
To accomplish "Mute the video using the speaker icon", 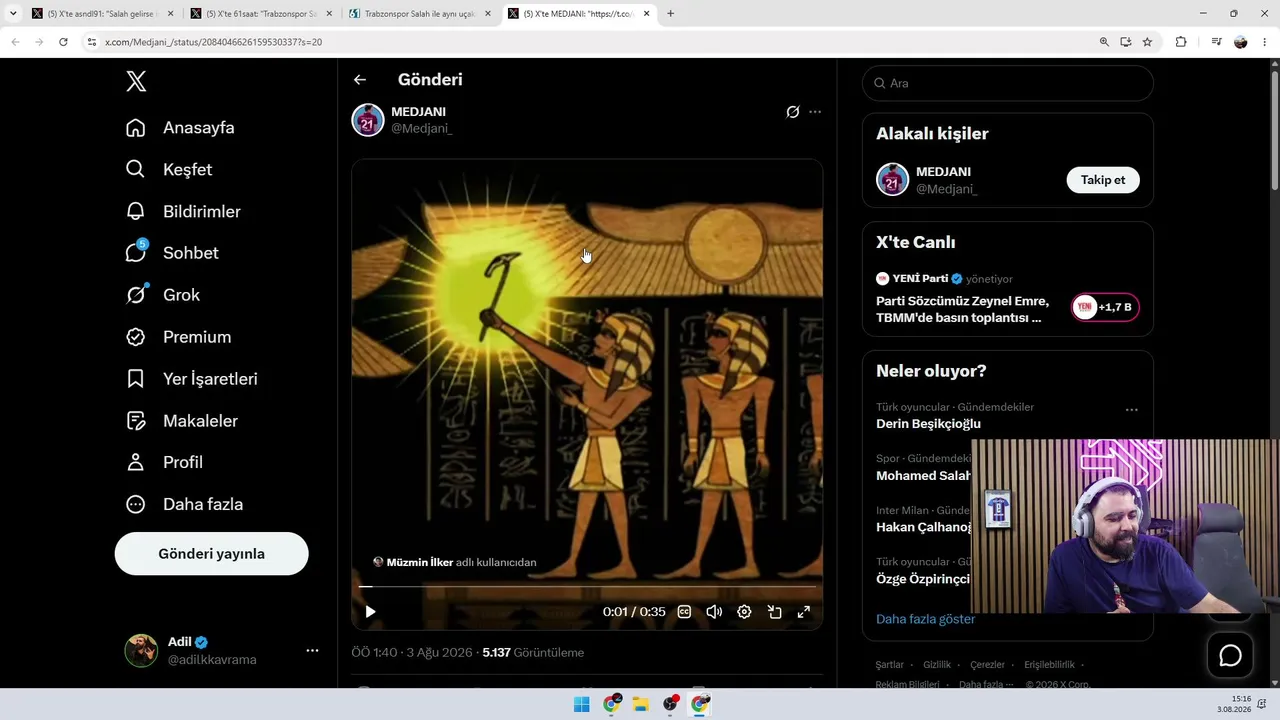I will click(714, 612).
